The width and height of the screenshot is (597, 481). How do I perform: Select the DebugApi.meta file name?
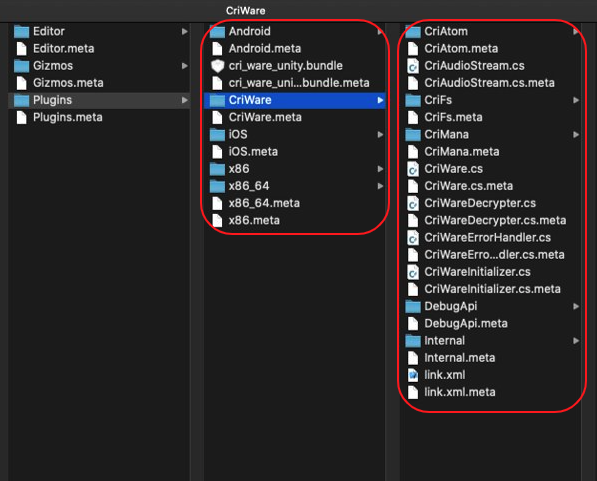pyautogui.click(x=466, y=324)
